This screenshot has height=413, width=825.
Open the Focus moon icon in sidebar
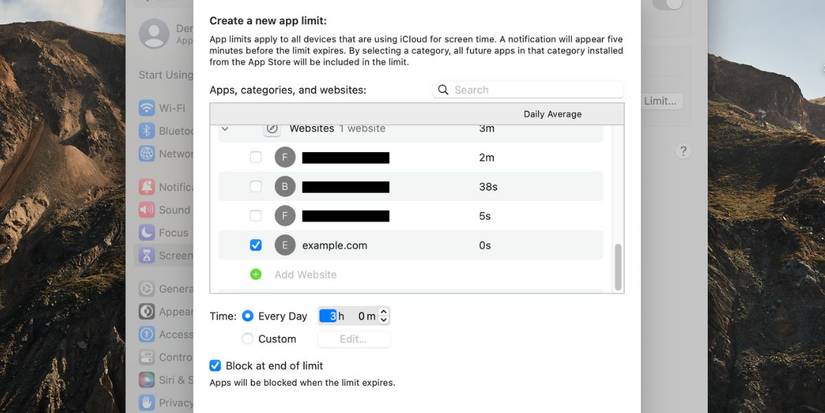point(147,233)
